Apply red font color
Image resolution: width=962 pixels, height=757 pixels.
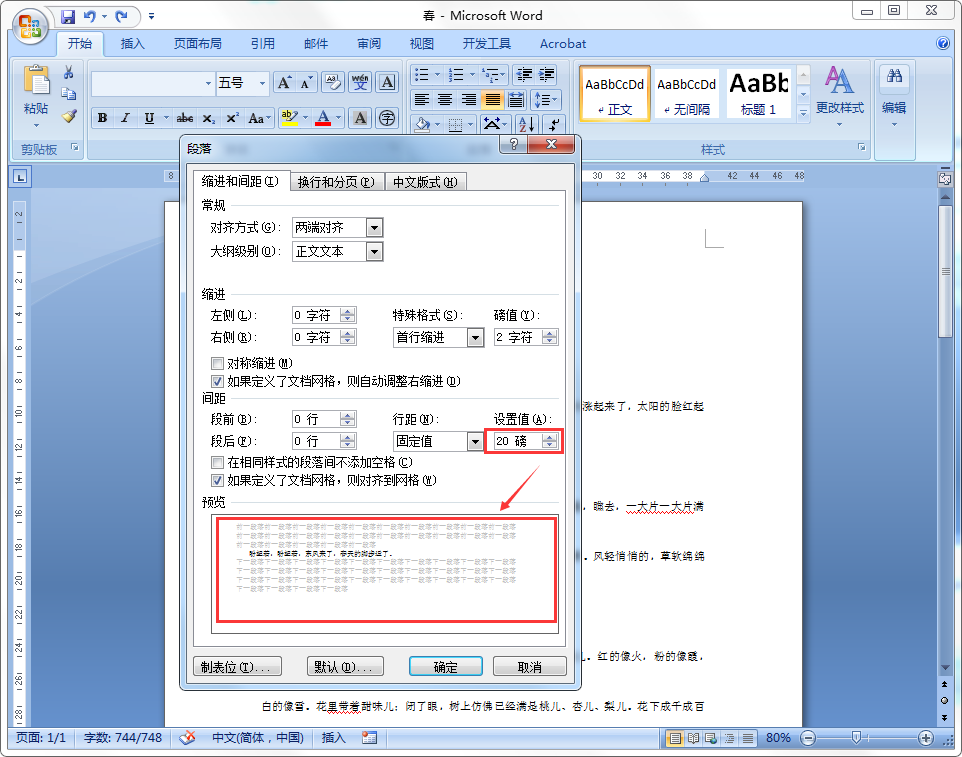point(323,118)
